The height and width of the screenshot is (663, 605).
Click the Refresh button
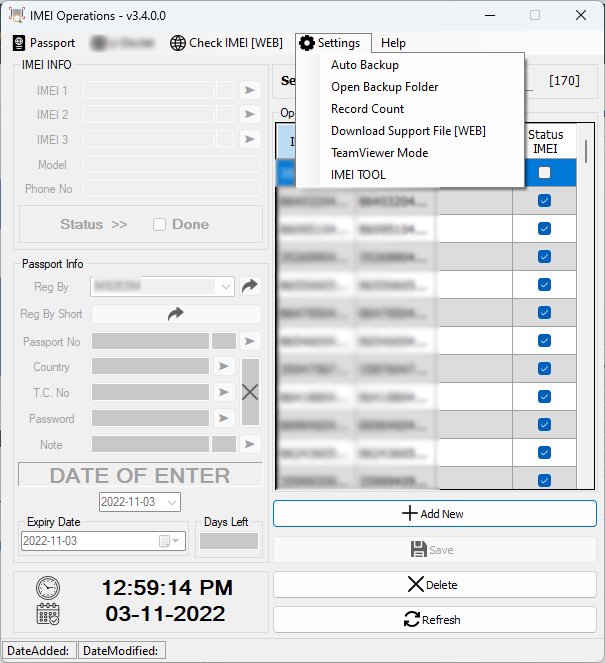(435, 620)
